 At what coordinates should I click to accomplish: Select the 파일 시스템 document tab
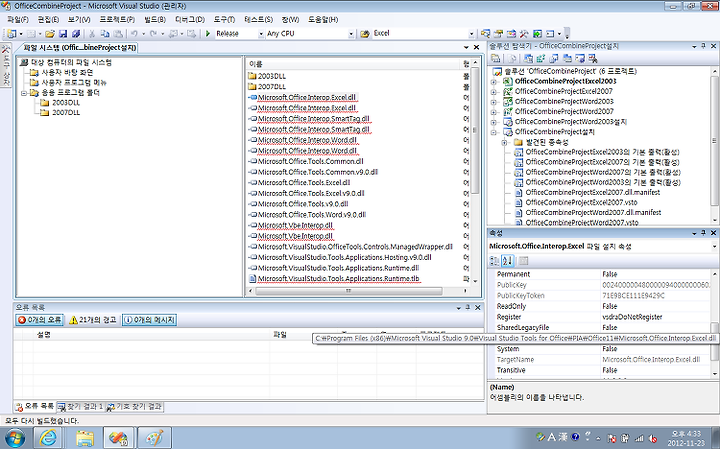[x=78, y=48]
